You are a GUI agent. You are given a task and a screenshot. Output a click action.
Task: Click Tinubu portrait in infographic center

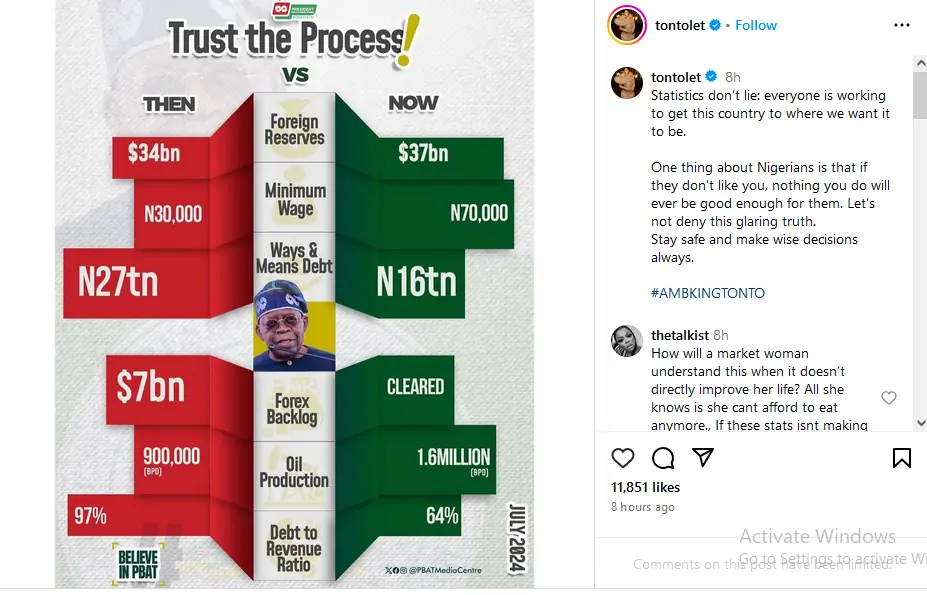point(294,326)
